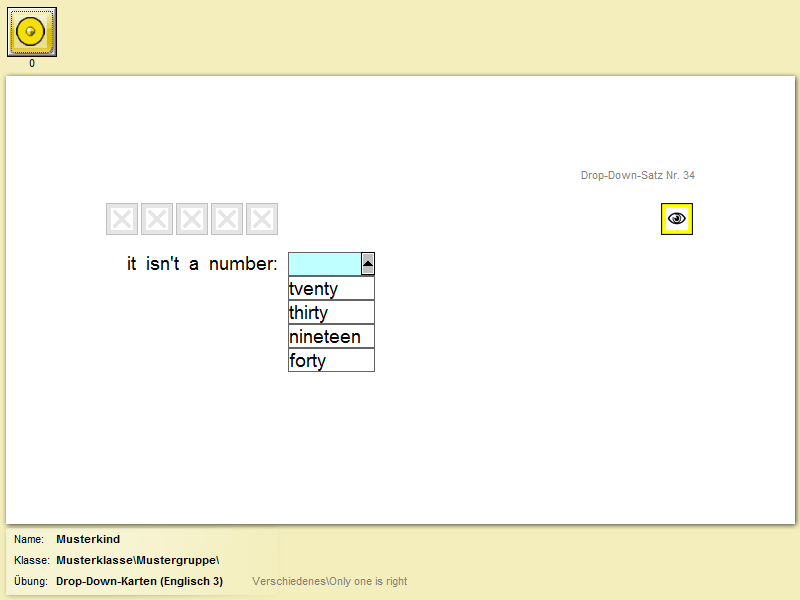
Task: Click the name "Musterkind"
Action: coord(88,539)
